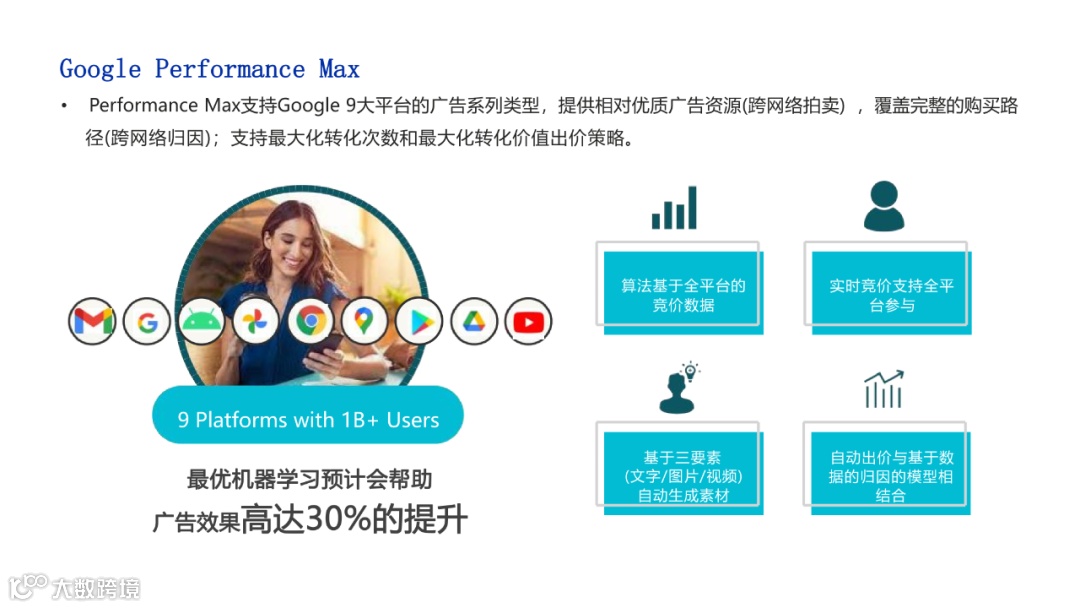Click the Google Drive icon
Image resolution: width=1080 pixels, height=608 pixels.
(x=474, y=322)
